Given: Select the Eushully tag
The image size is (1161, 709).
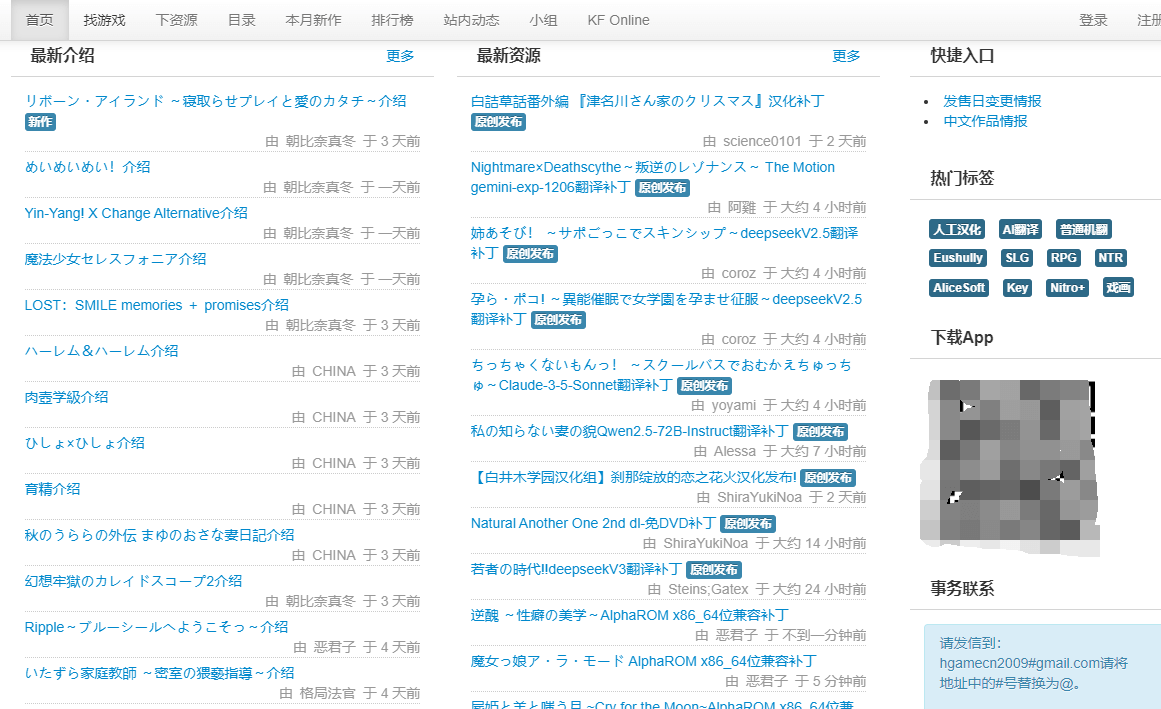Looking at the screenshot, I should (x=957, y=258).
